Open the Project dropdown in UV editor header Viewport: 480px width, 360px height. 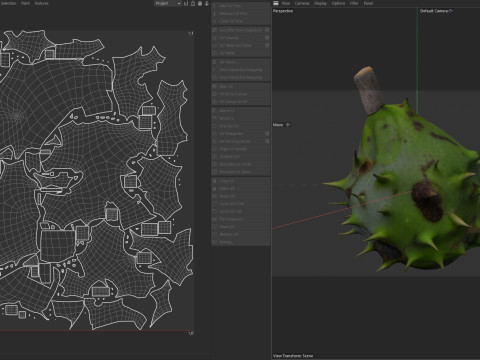168,3
